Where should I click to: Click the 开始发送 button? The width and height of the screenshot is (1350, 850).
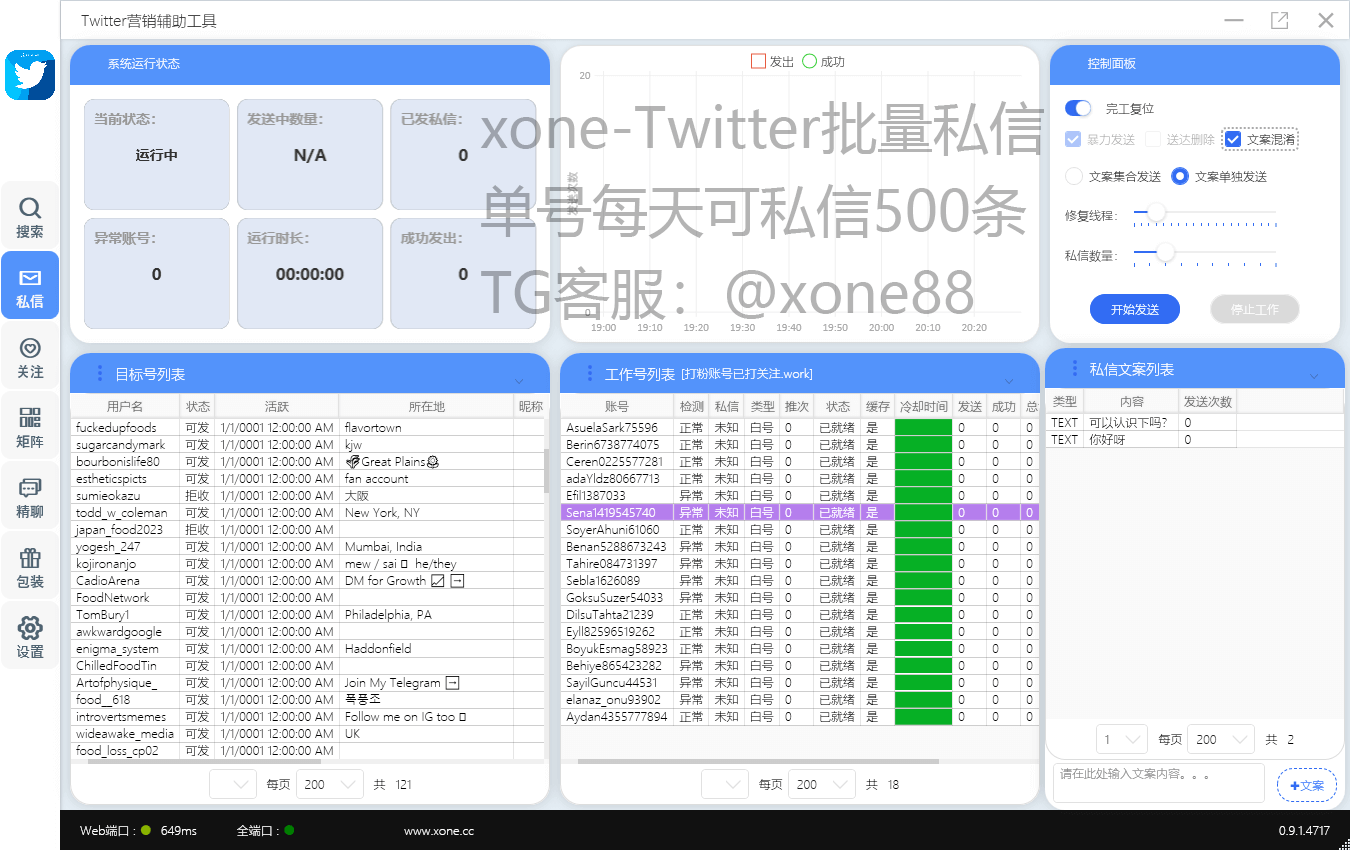(1134, 310)
